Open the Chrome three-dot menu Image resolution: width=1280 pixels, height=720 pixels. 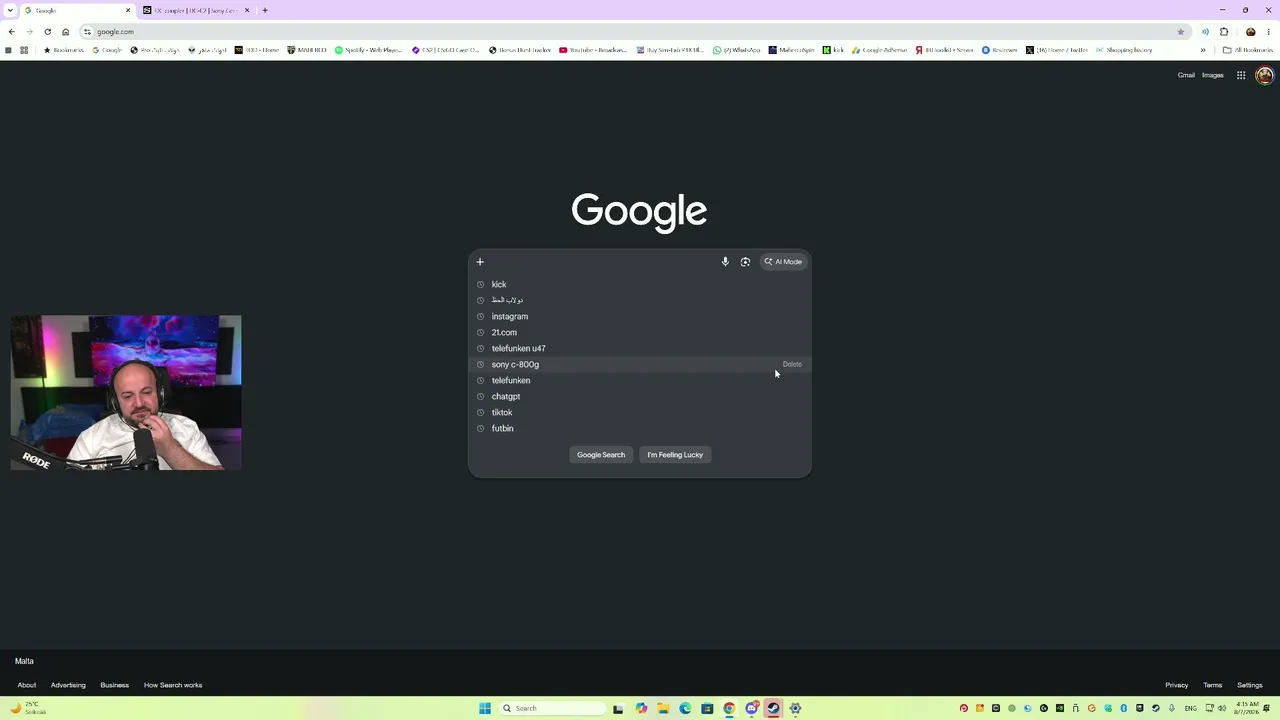coord(1269,32)
